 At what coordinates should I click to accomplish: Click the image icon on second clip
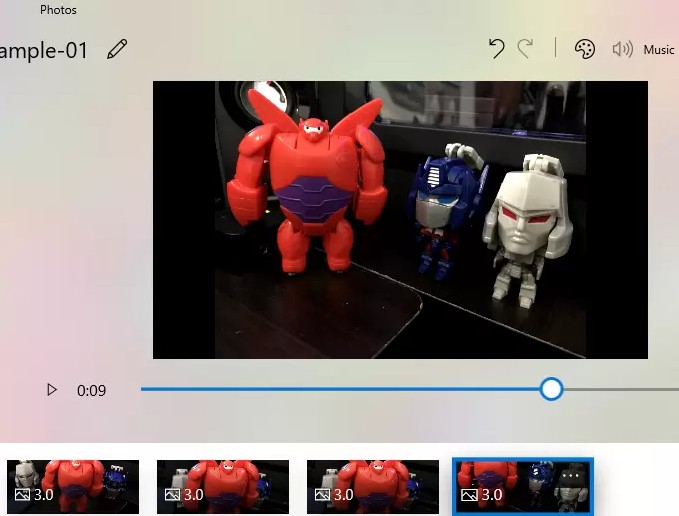point(172,495)
